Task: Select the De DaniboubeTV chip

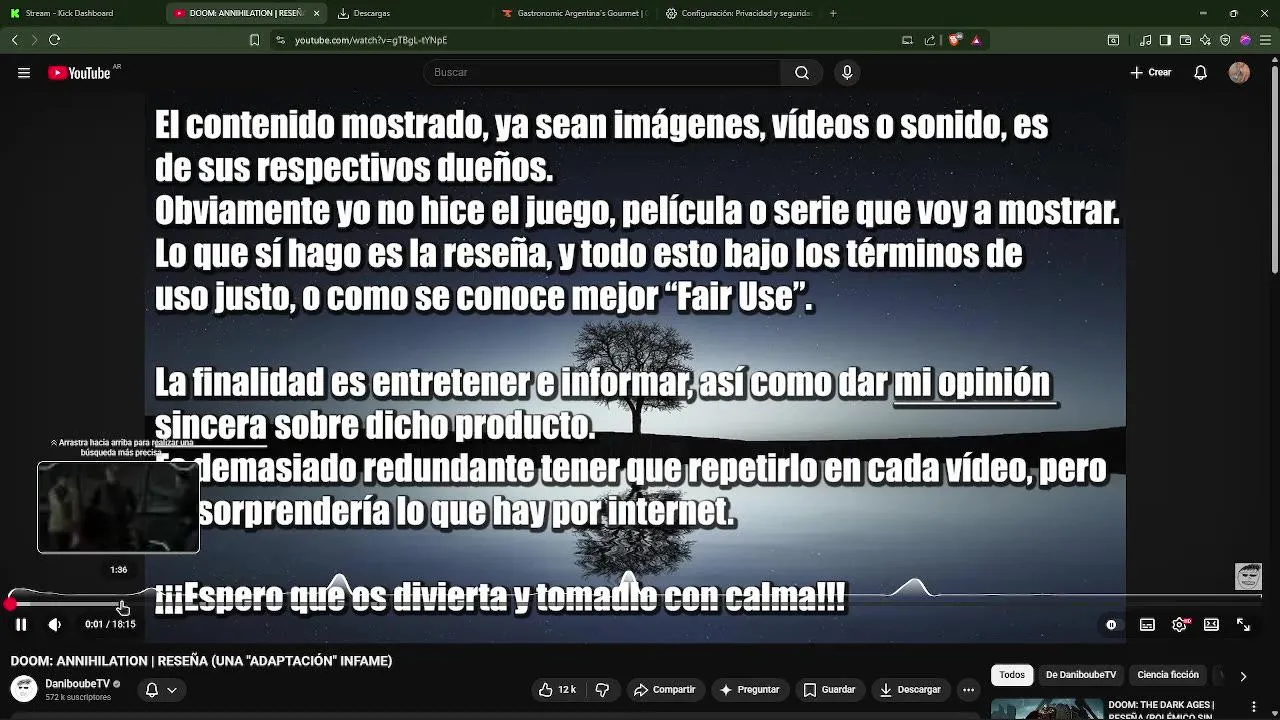Action: point(1081,675)
